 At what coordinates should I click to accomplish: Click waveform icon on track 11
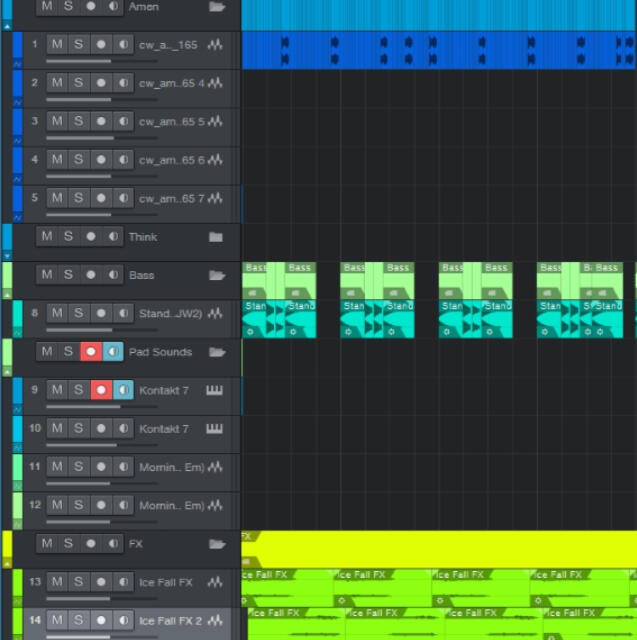215,467
